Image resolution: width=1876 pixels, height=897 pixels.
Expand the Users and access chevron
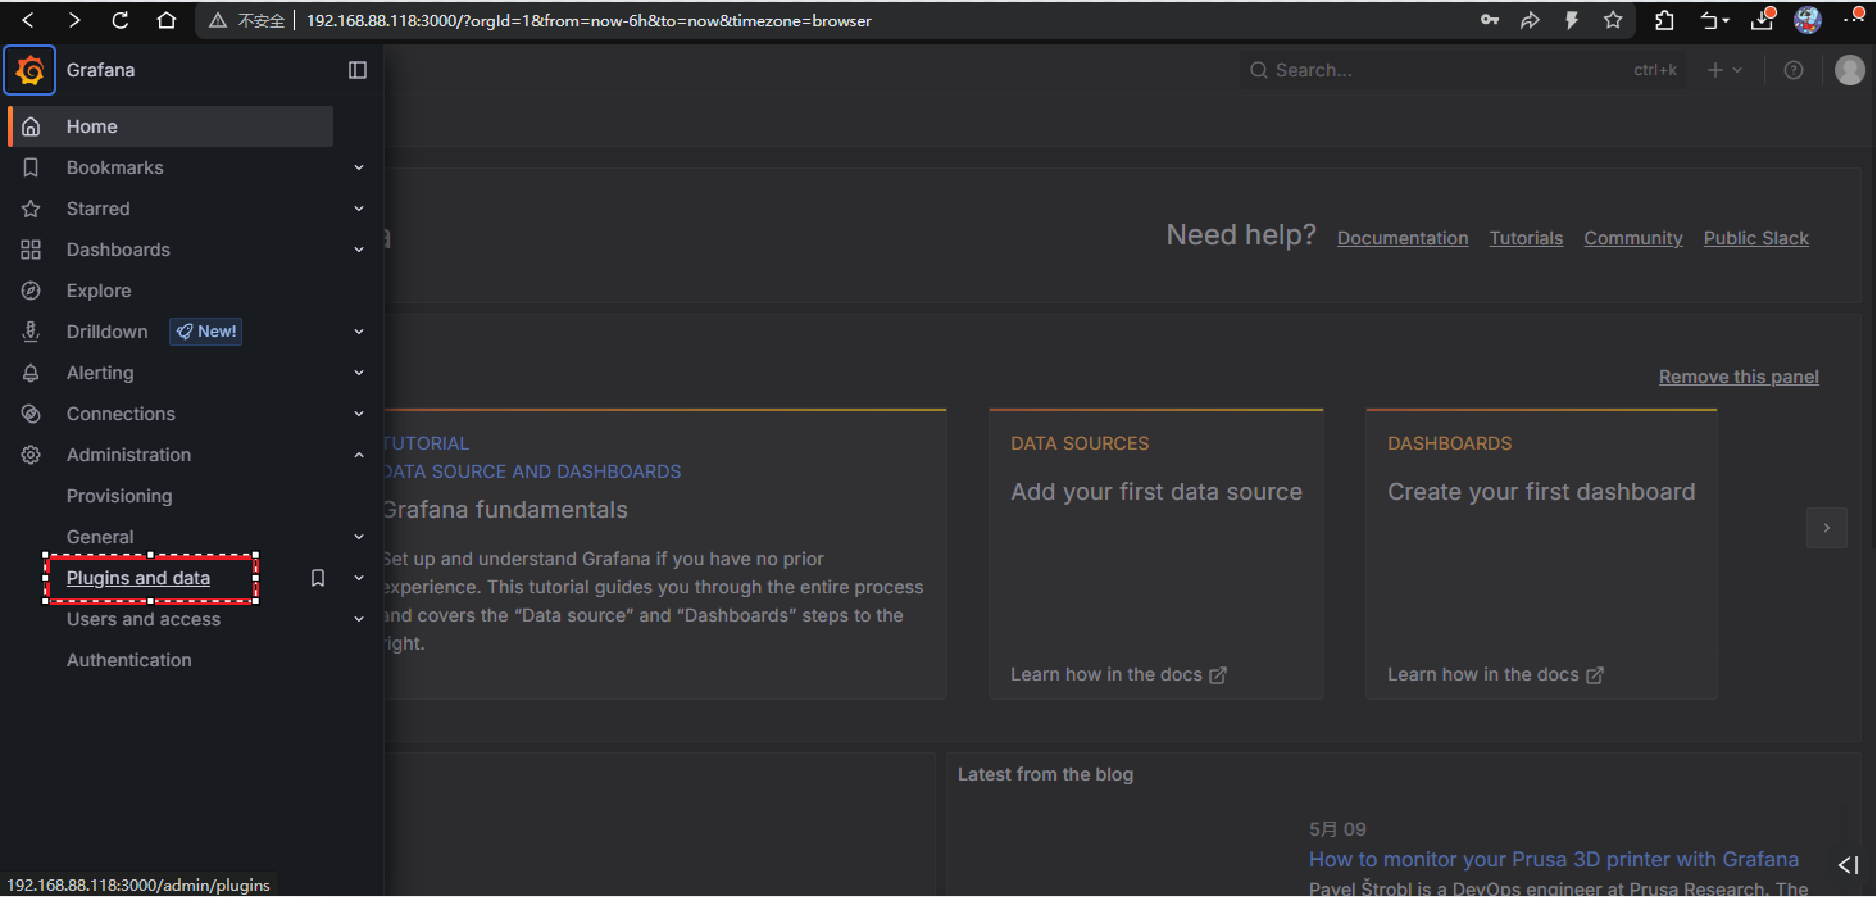[x=359, y=619]
